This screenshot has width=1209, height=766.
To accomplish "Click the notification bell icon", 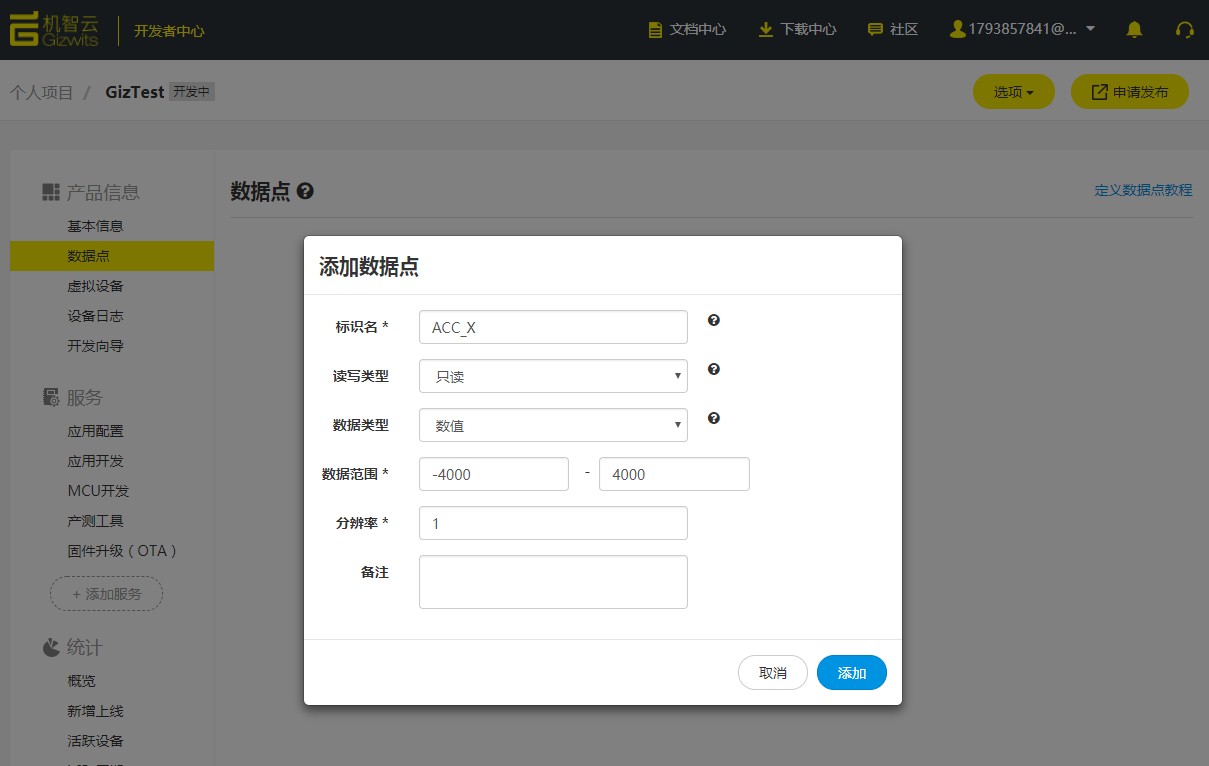I will [1134, 30].
